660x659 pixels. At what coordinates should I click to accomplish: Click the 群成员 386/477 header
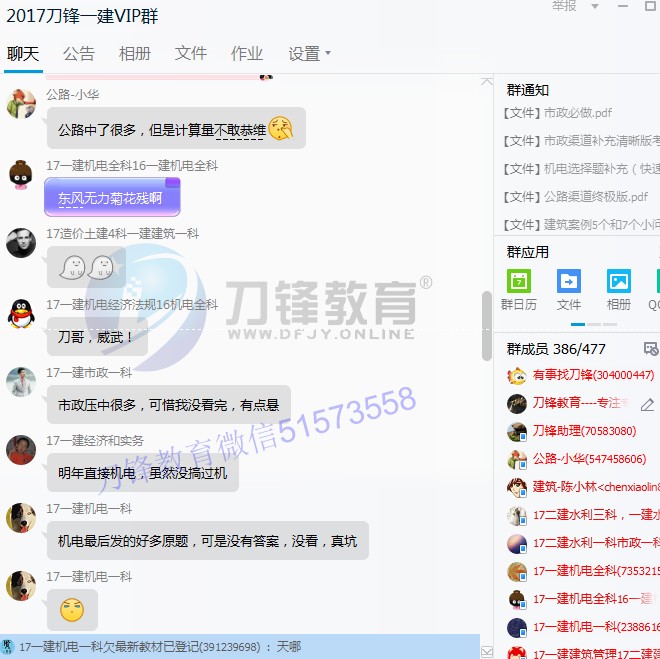[x=556, y=349]
